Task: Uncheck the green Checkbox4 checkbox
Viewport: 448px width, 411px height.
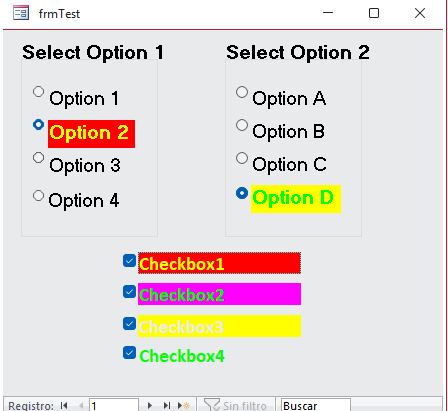Action: coord(129,353)
